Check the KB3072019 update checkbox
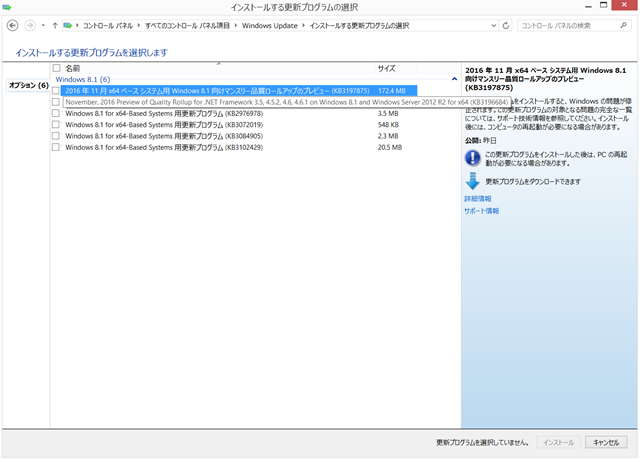The width and height of the screenshot is (640, 460). click(56, 124)
